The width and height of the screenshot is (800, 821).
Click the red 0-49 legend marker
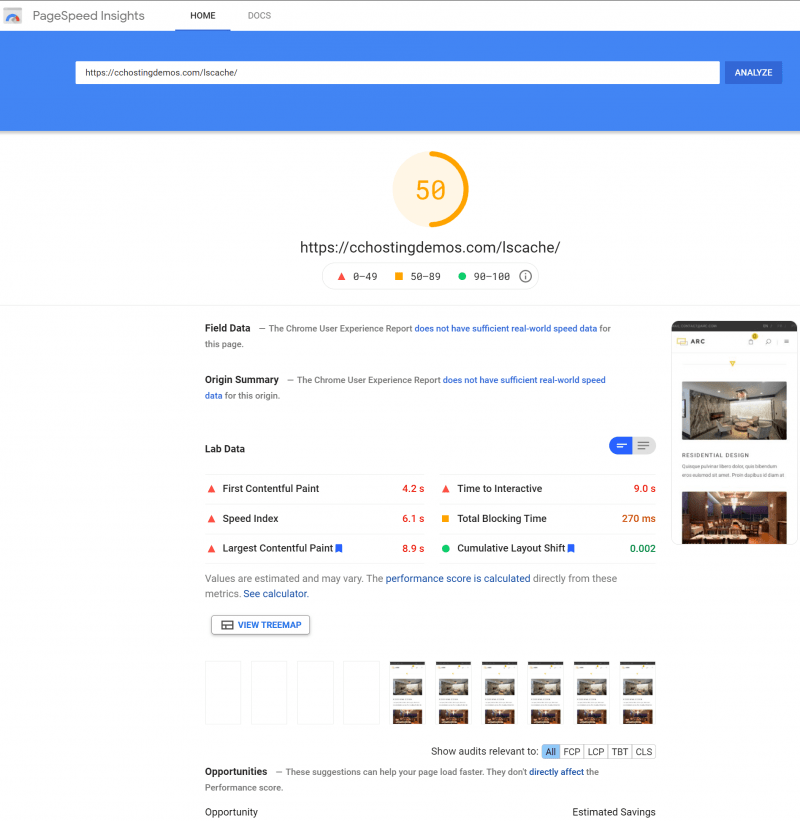pos(341,276)
